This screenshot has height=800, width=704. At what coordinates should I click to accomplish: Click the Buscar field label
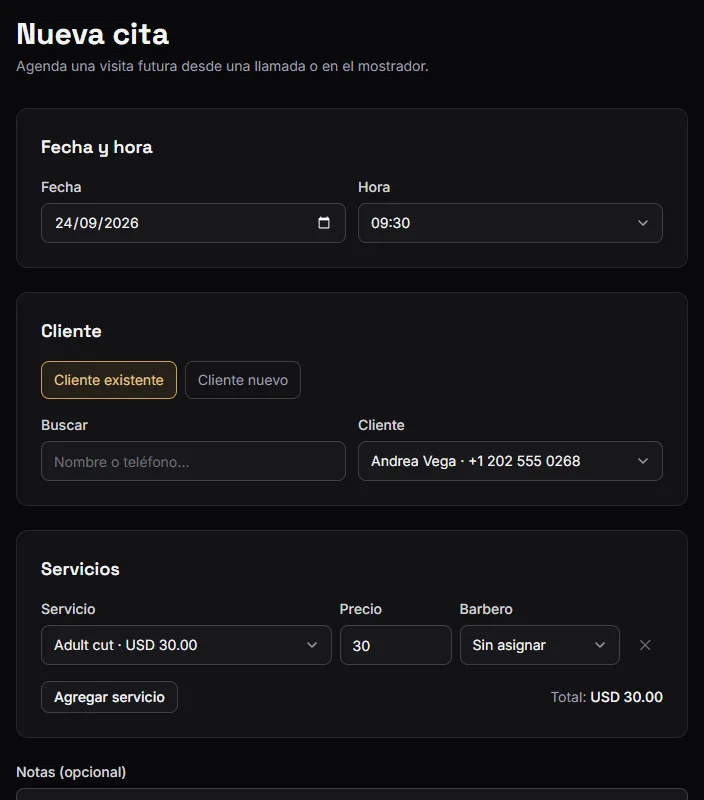click(x=64, y=425)
